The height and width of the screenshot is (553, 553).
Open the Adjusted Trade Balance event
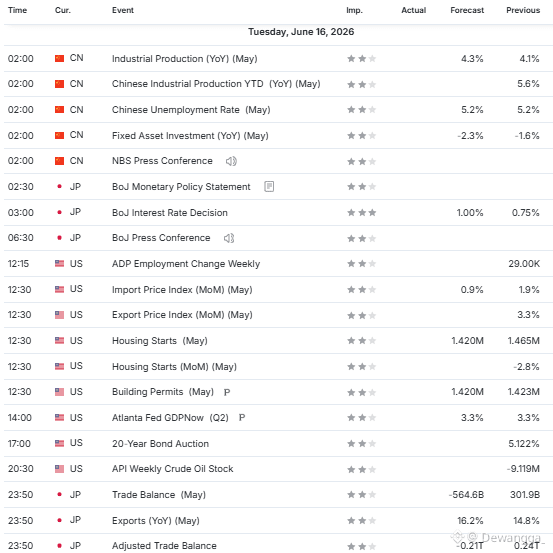164,546
